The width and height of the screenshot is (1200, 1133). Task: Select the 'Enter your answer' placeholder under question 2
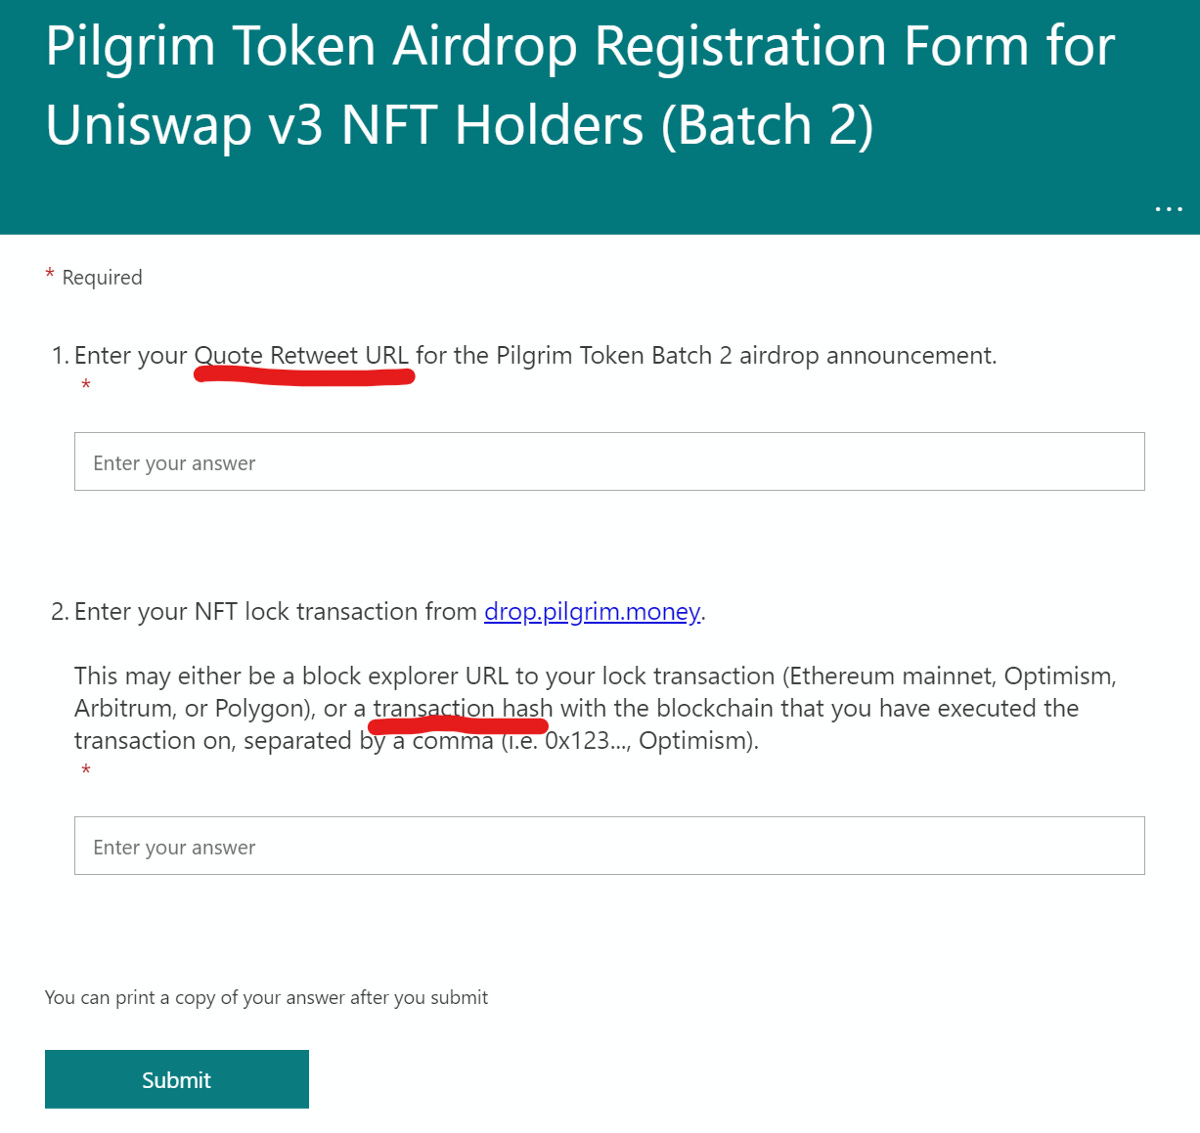pyautogui.click(x=174, y=846)
